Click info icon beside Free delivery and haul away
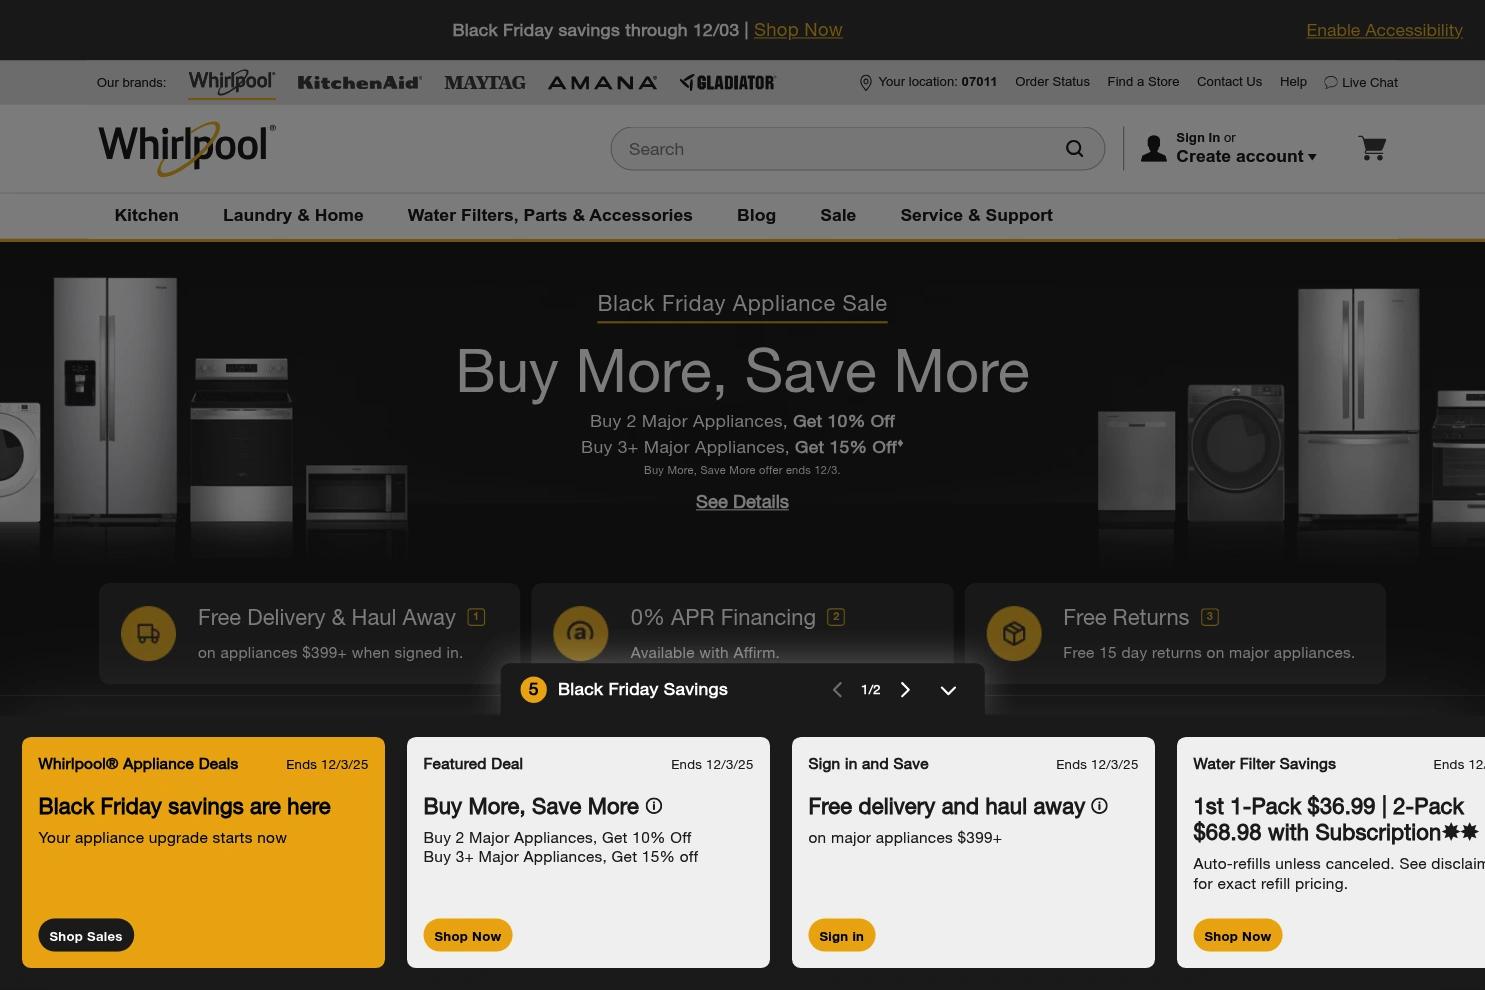Screen dimensions: 1485x990 [1100, 806]
